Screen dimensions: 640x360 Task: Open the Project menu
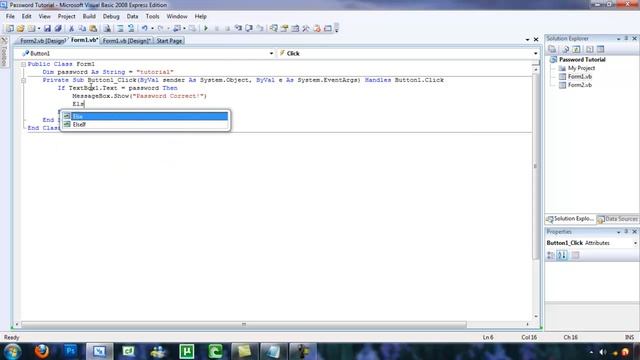click(x=67, y=16)
